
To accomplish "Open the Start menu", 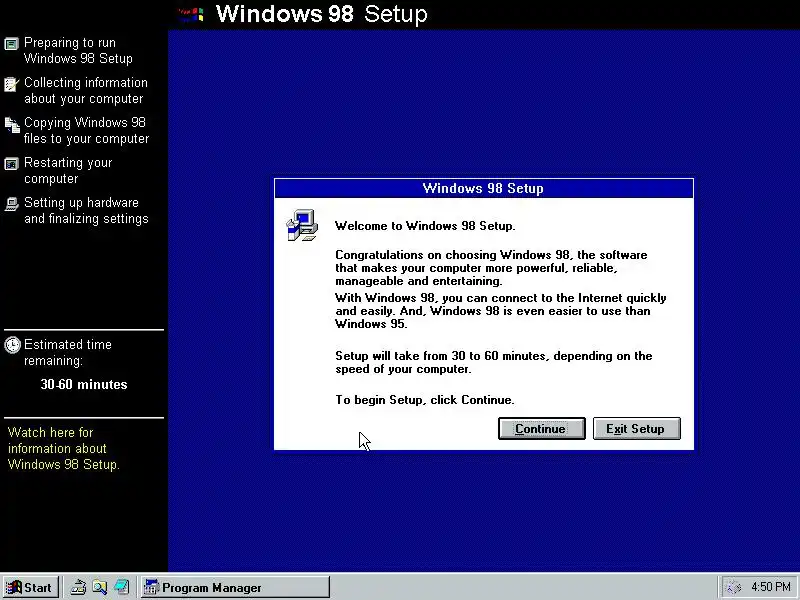I will 30,588.
